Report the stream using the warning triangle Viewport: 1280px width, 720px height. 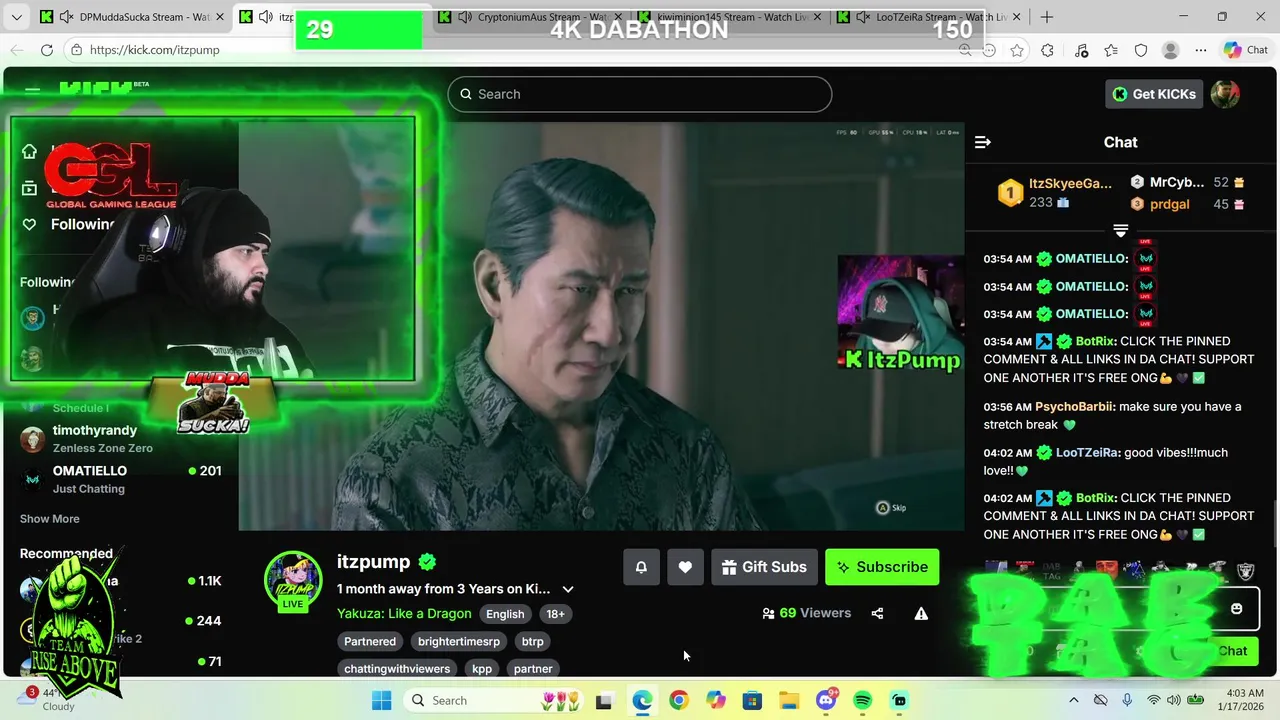(x=921, y=613)
